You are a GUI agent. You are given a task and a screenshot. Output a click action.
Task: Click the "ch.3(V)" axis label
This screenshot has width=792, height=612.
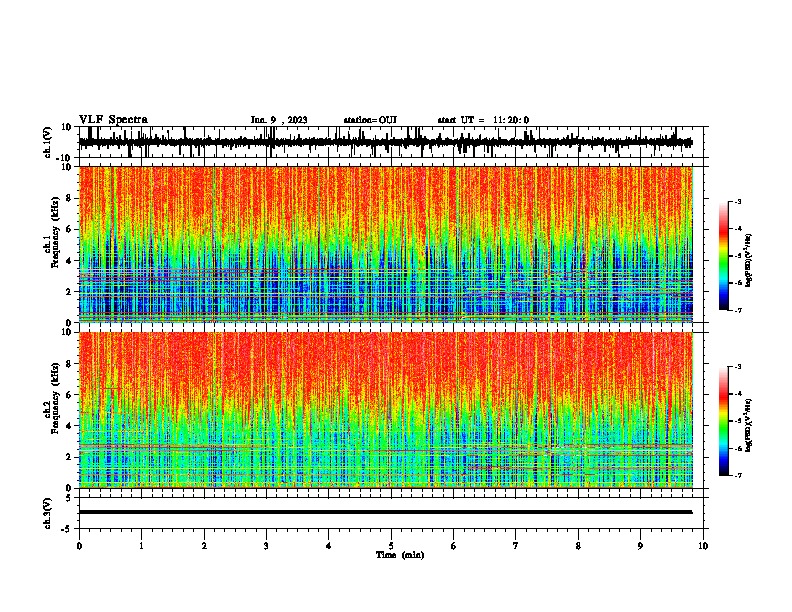(48, 513)
